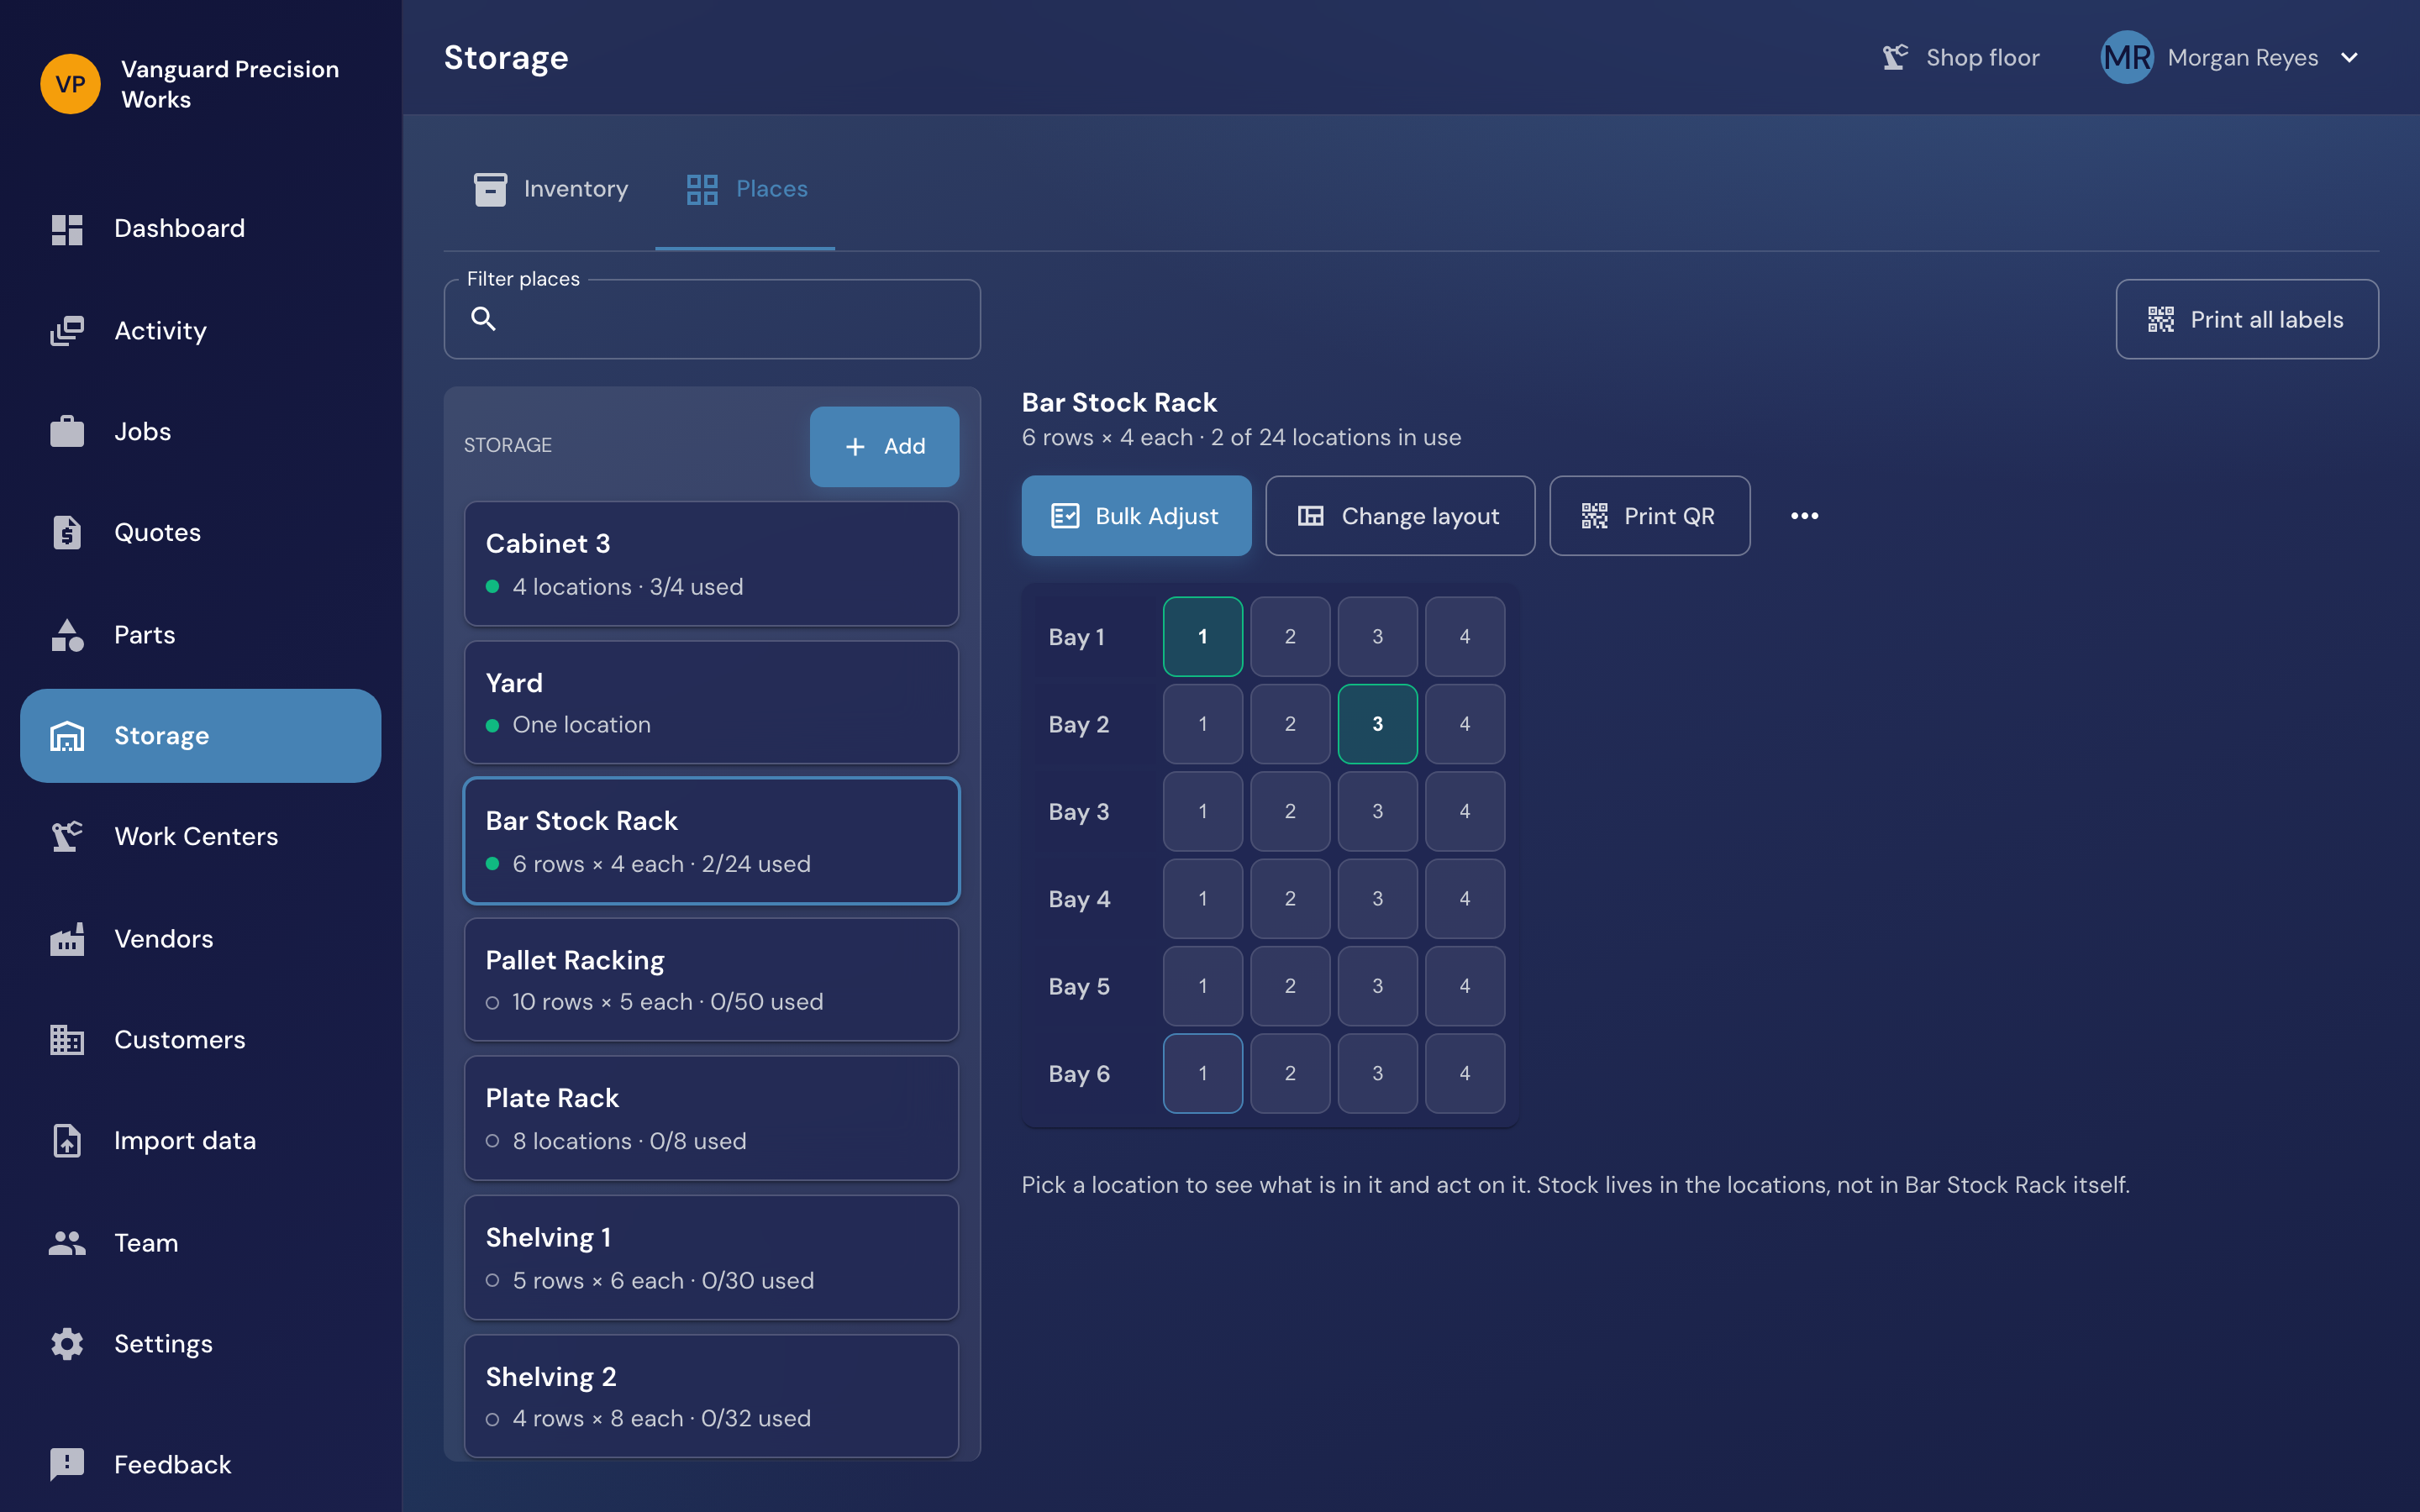Select location 1 in Bay 6

coord(1203,1074)
